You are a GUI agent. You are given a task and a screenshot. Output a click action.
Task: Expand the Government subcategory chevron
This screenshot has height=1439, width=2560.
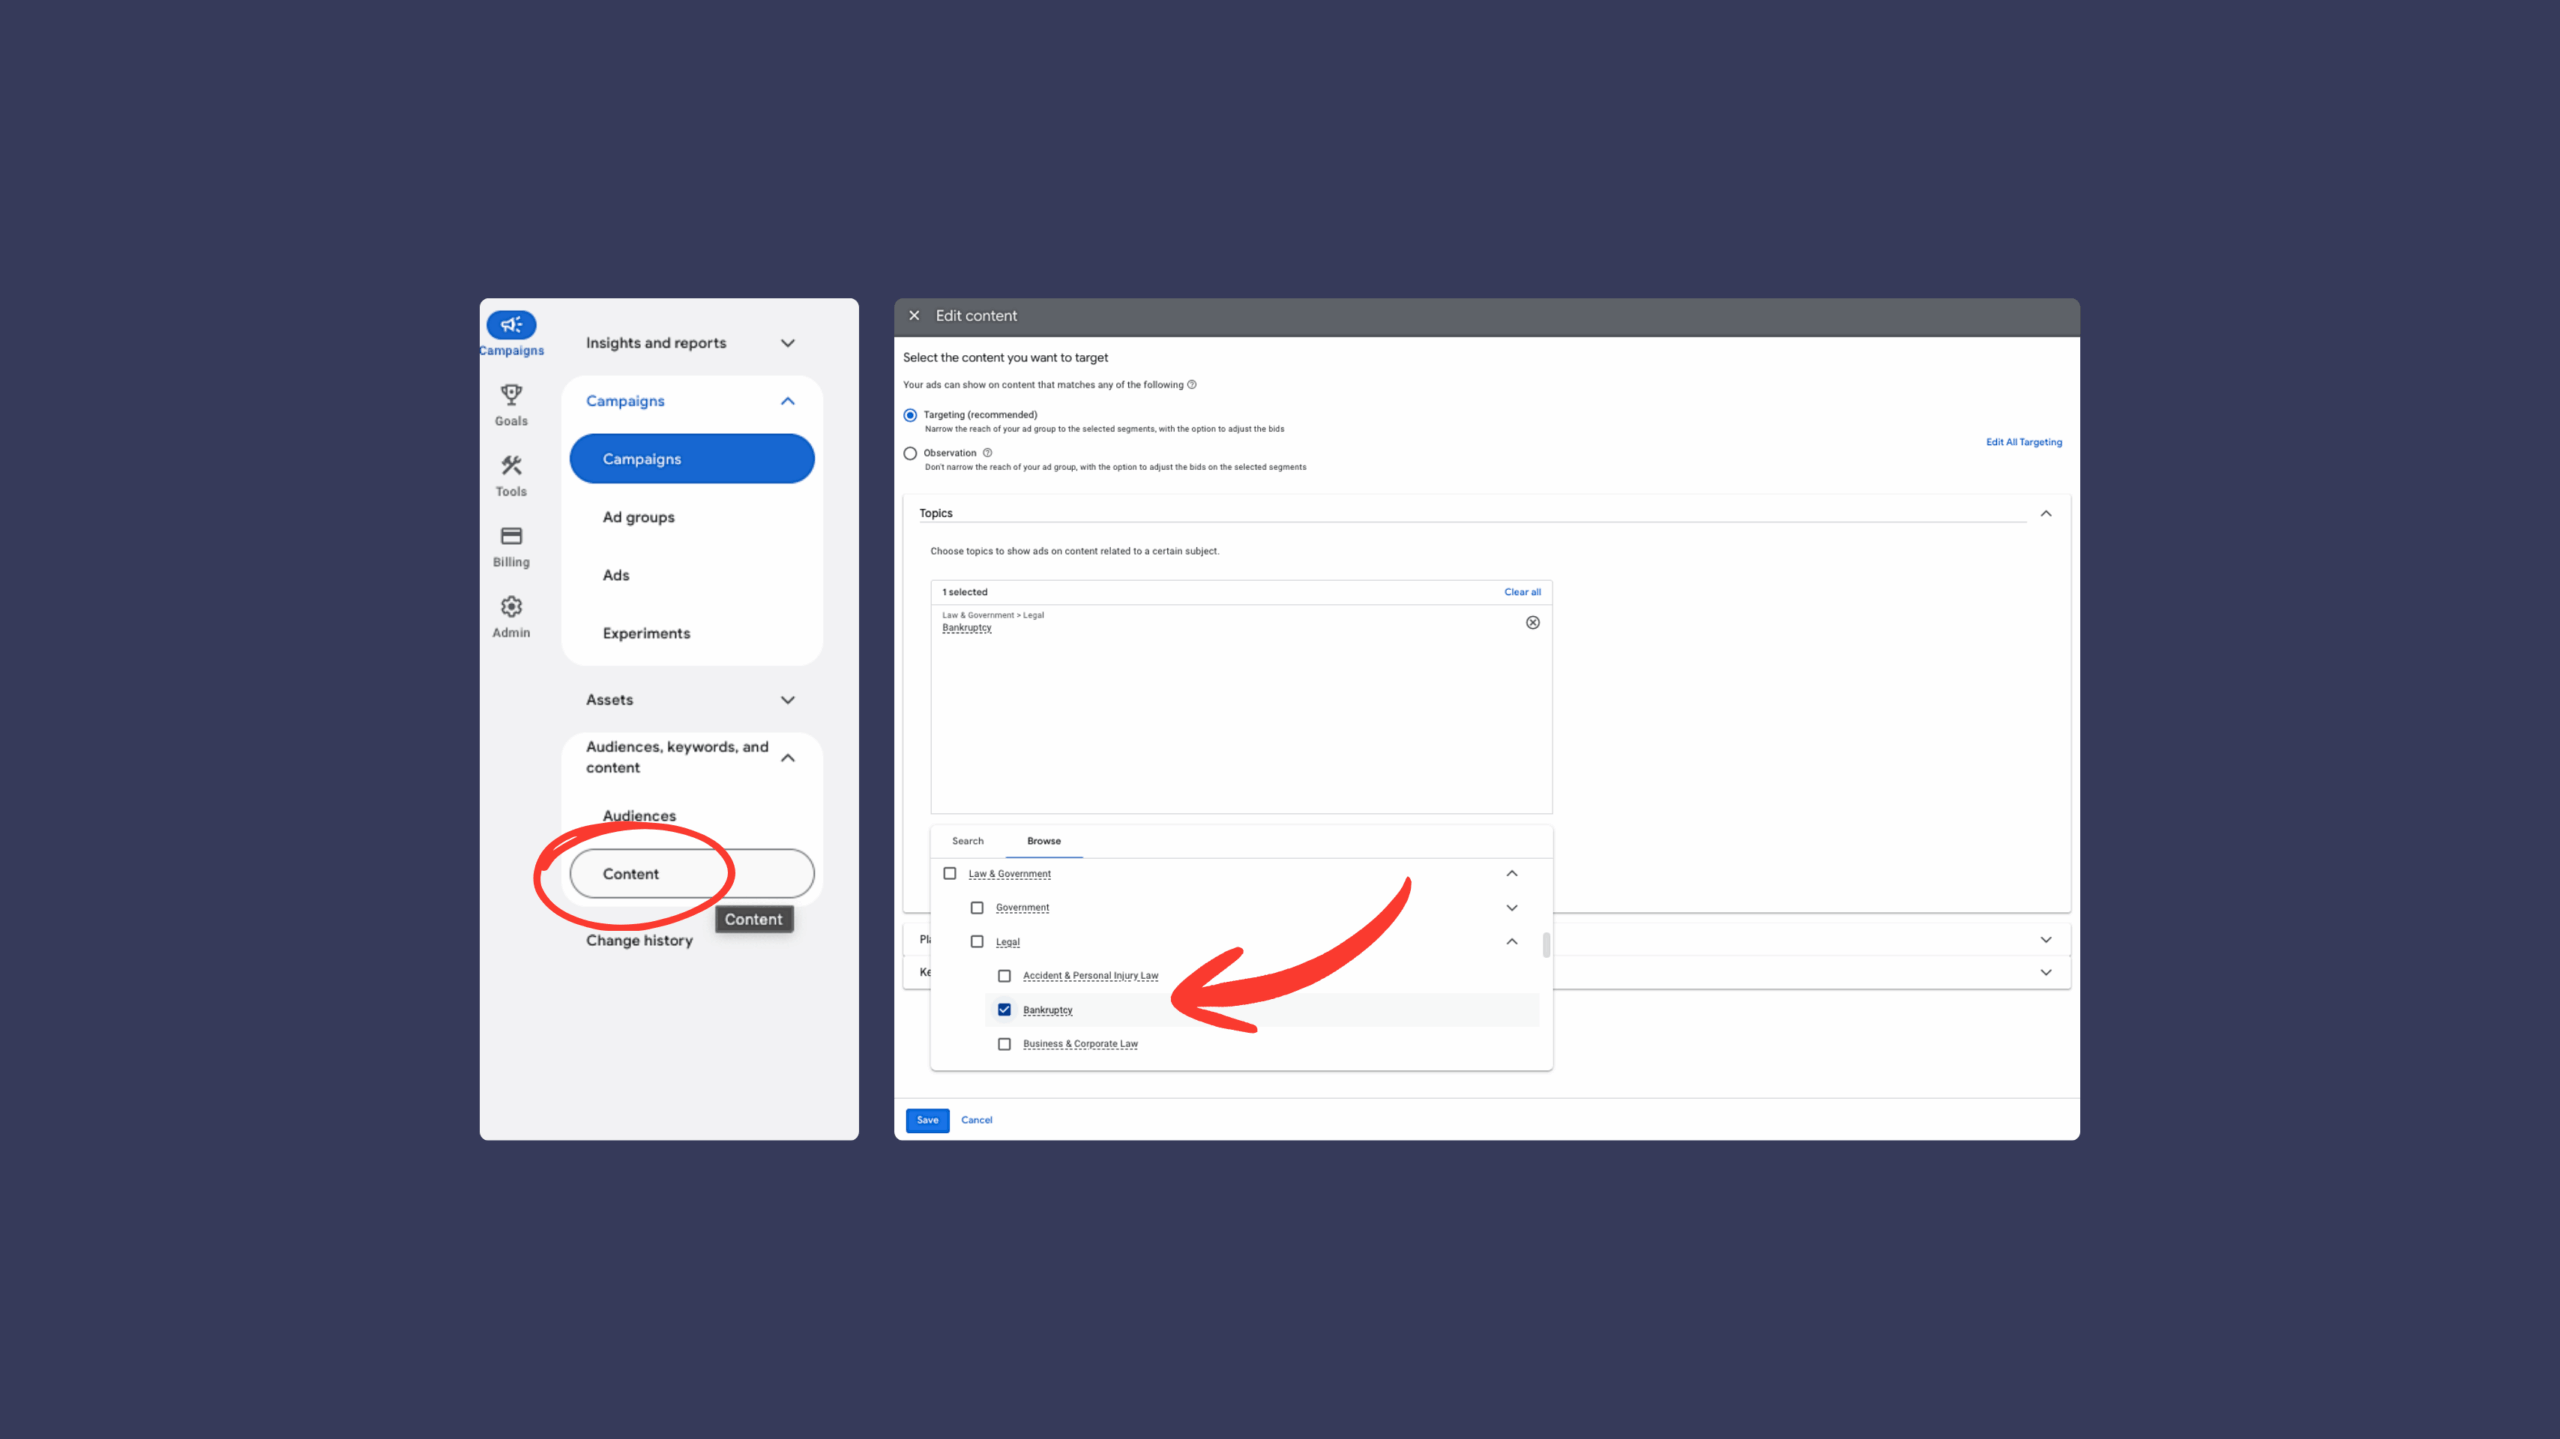[1511, 908]
